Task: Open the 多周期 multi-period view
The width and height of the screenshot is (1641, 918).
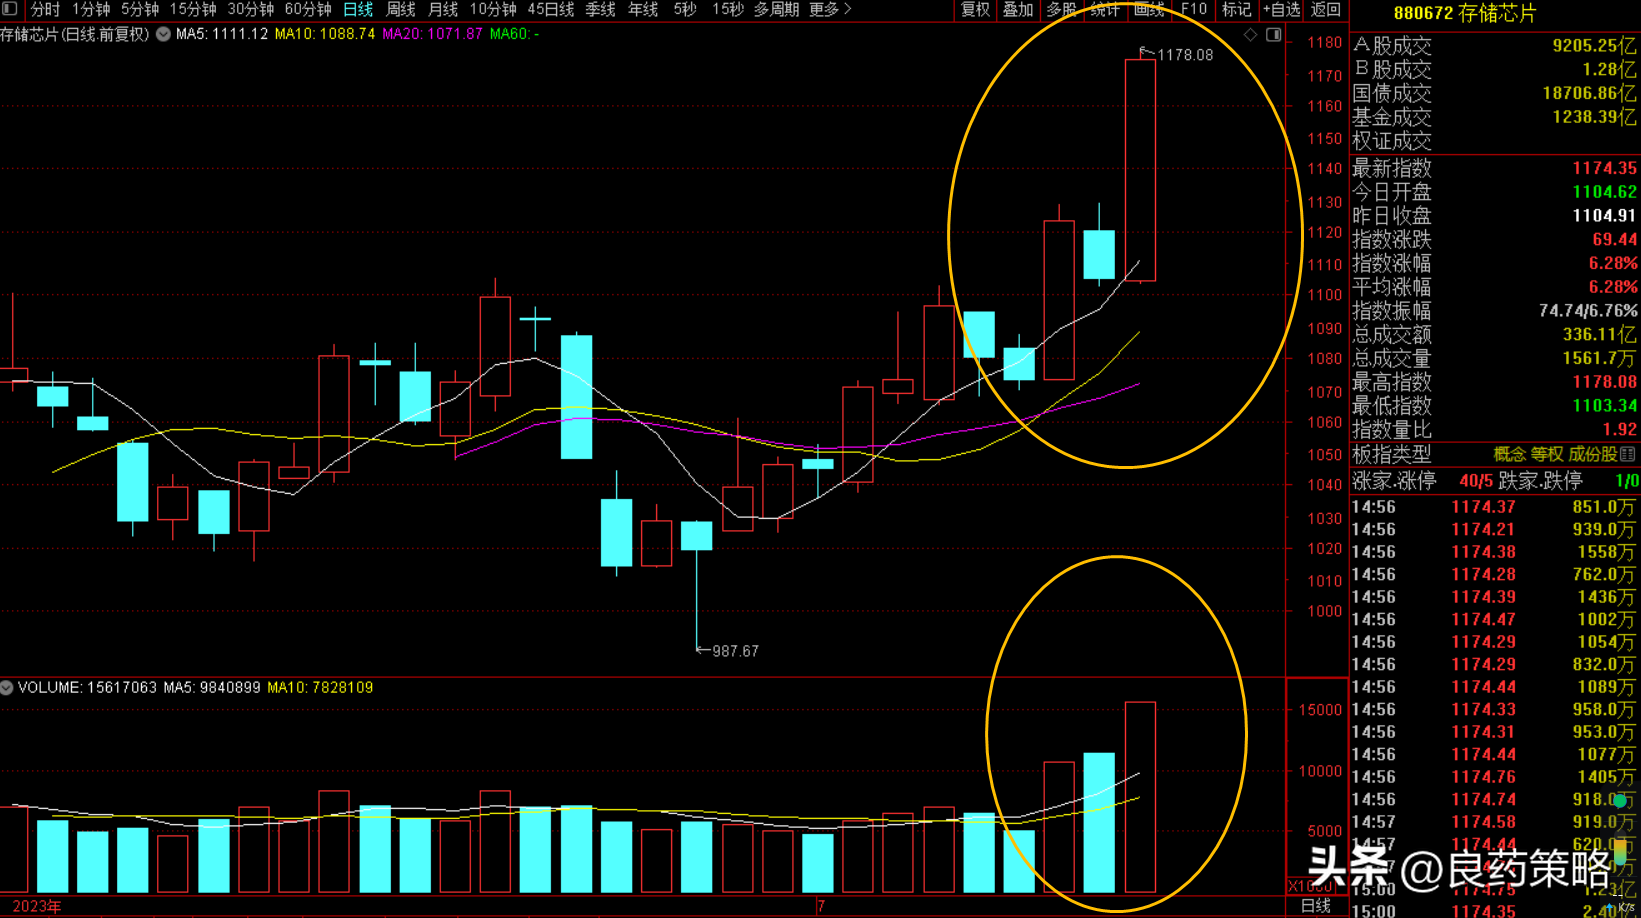Action: coord(777,10)
